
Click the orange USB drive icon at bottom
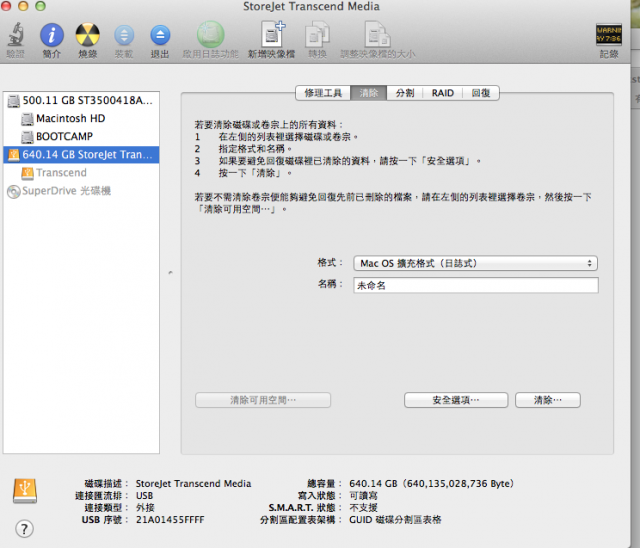click(x=25, y=490)
